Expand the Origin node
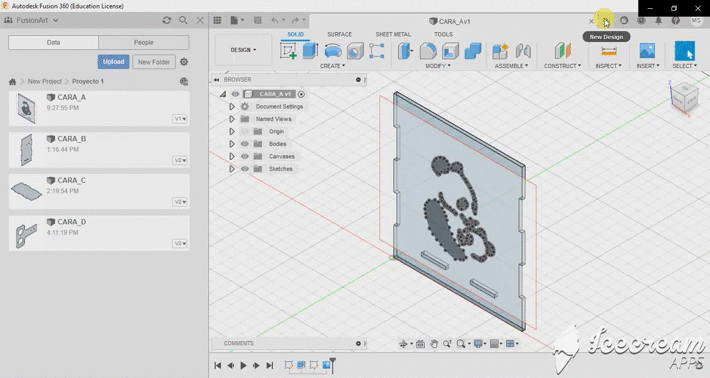This screenshot has height=378, width=710. click(x=232, y=131)
